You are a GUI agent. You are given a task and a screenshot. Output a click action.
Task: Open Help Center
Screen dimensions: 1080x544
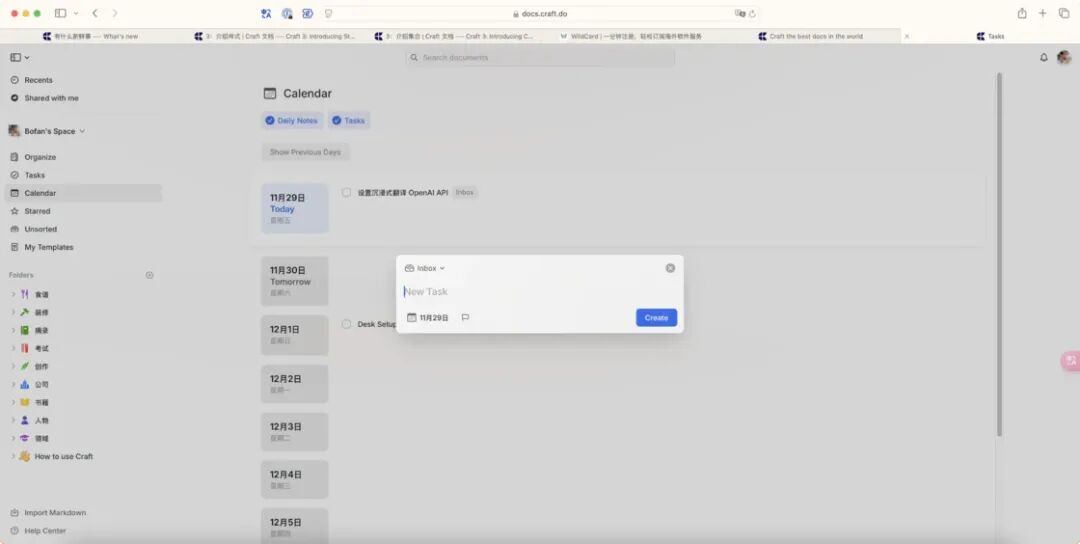click(39, 530)
